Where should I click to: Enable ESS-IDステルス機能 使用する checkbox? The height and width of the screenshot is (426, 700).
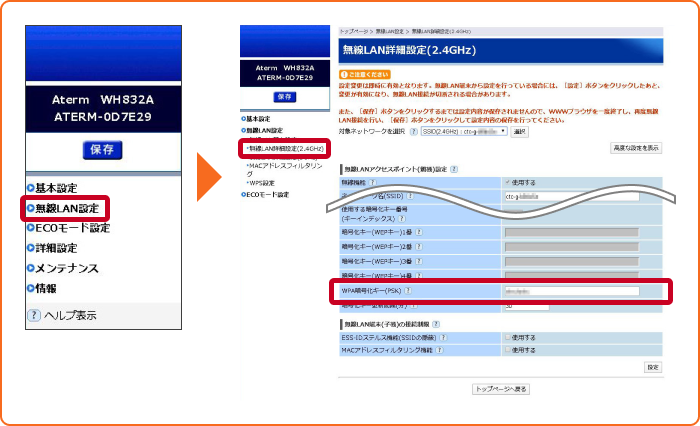[x=508, y=338]
